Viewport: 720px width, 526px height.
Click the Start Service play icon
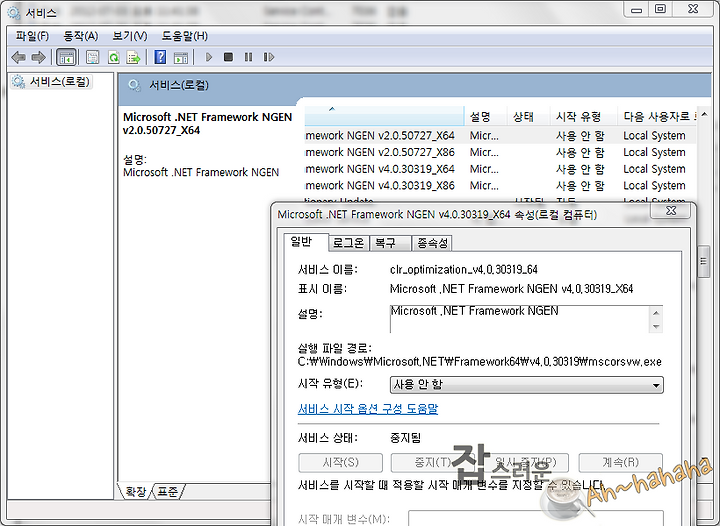208,57
